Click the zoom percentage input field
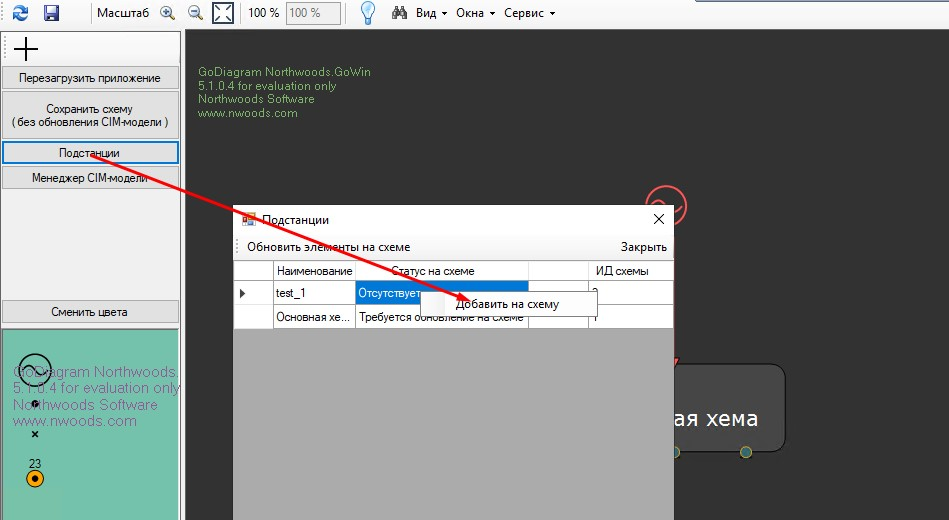The height and width of the screenshot is (520, 949). [313, 13]
